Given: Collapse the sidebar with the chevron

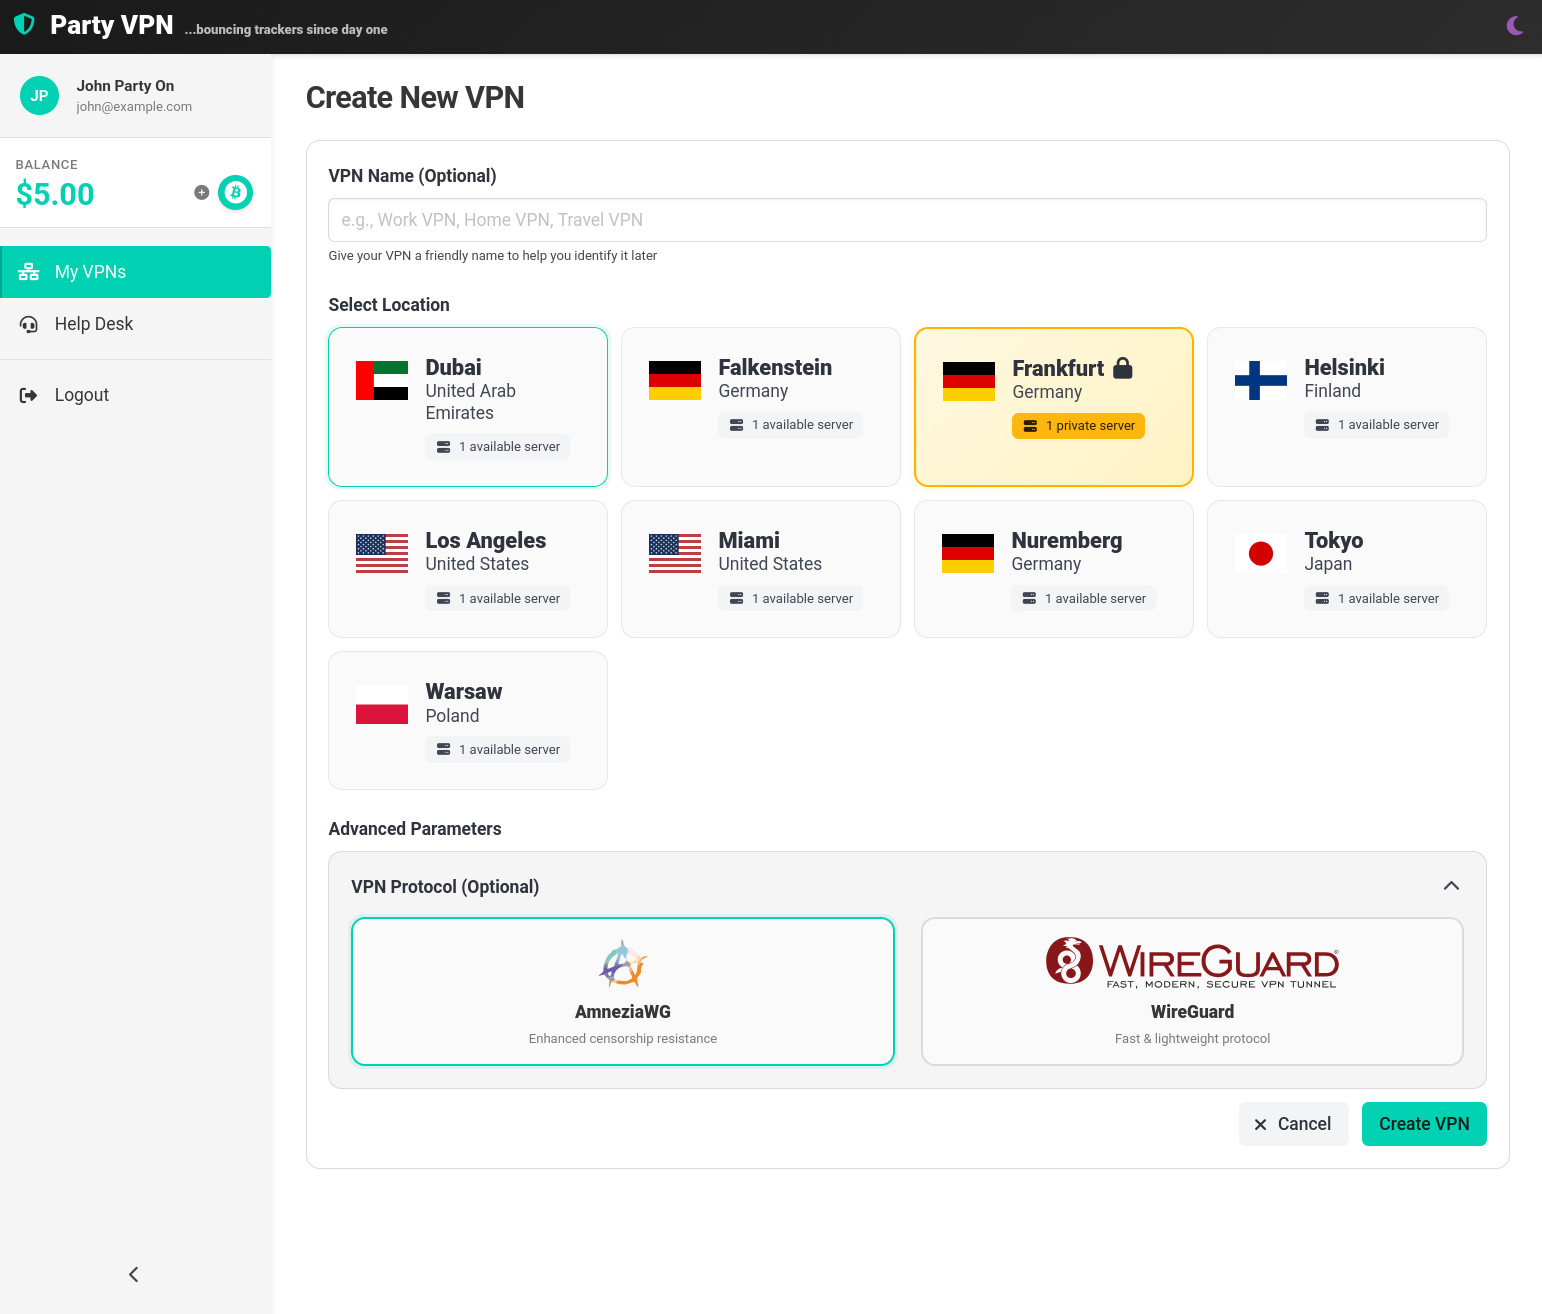Looking at the screenshot, I should [x=133, y=1274].
